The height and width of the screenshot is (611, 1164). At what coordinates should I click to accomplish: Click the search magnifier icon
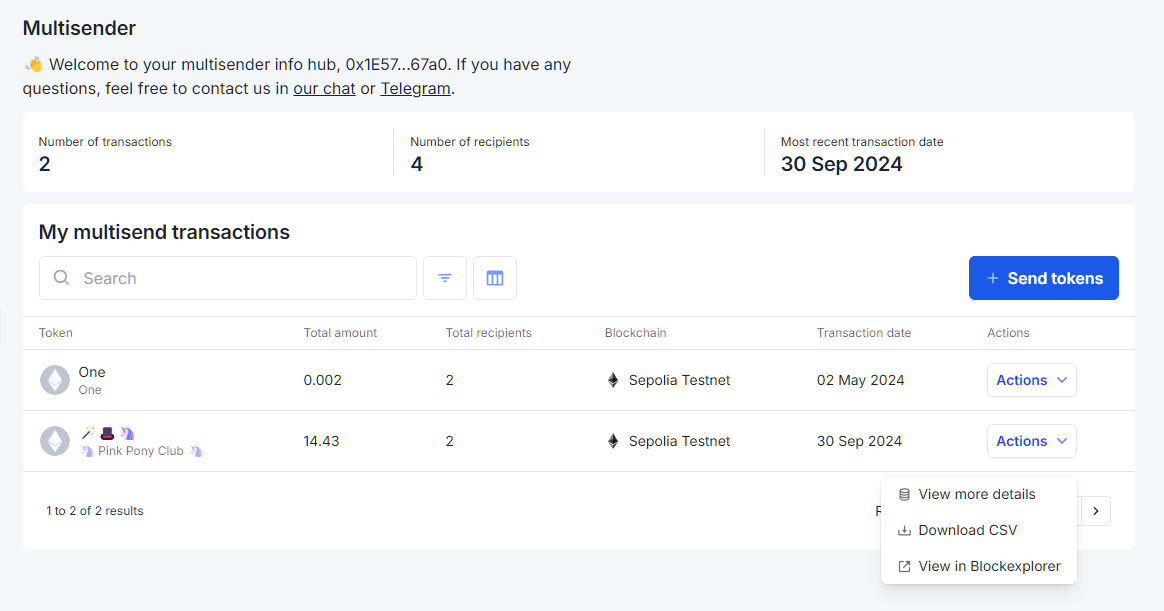click(x=60, y=277)
